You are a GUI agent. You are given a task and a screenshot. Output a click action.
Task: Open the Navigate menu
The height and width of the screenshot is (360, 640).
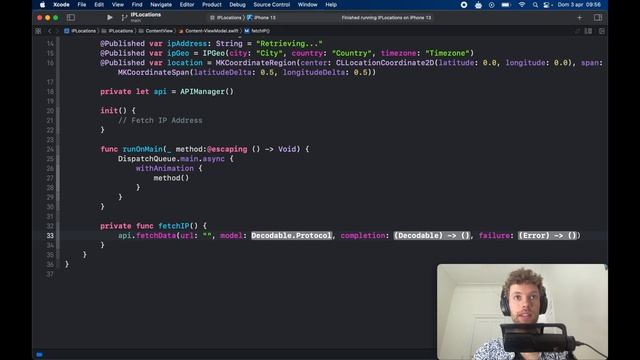[161, 5]
